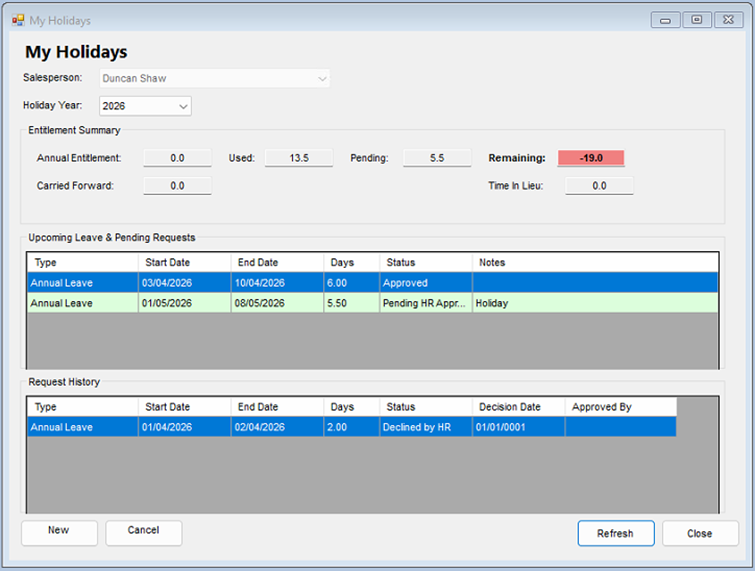Image resolution: width=755 pixels, height=571 pixels.
Task: Click the My Holidays title bar app icon
Action: click(18, 20)
